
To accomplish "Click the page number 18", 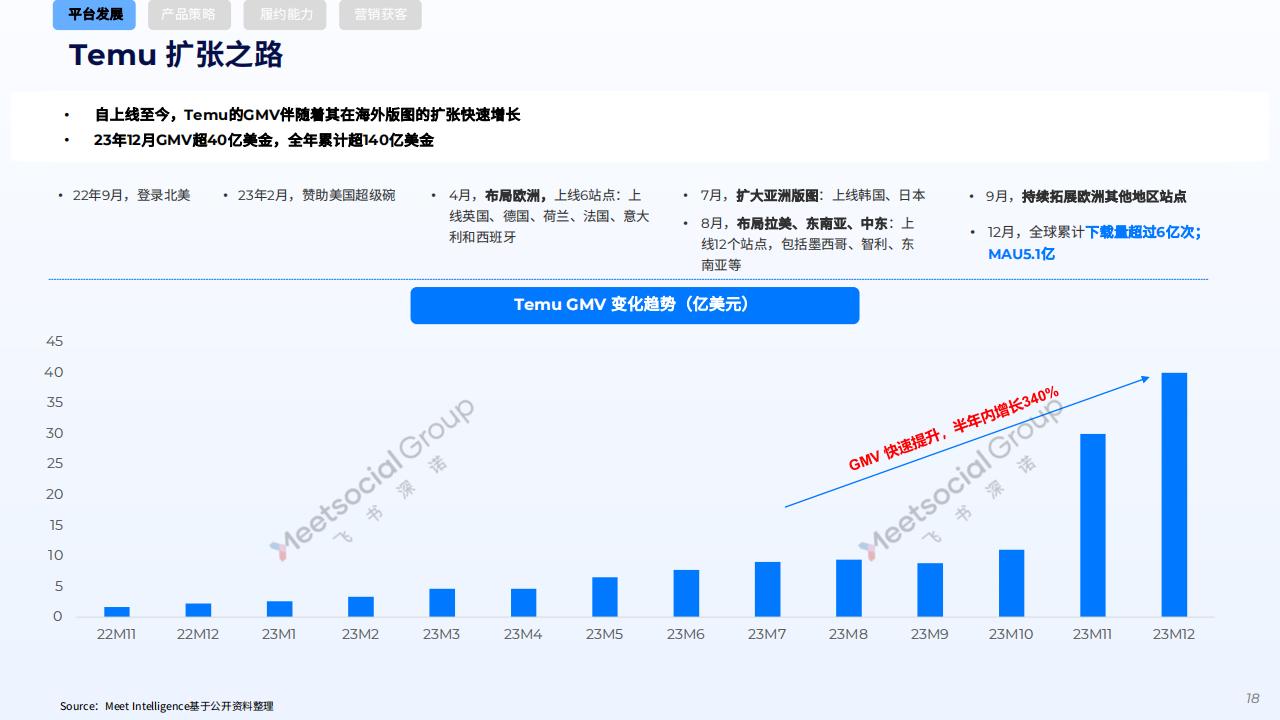I will click(1252, 698).
